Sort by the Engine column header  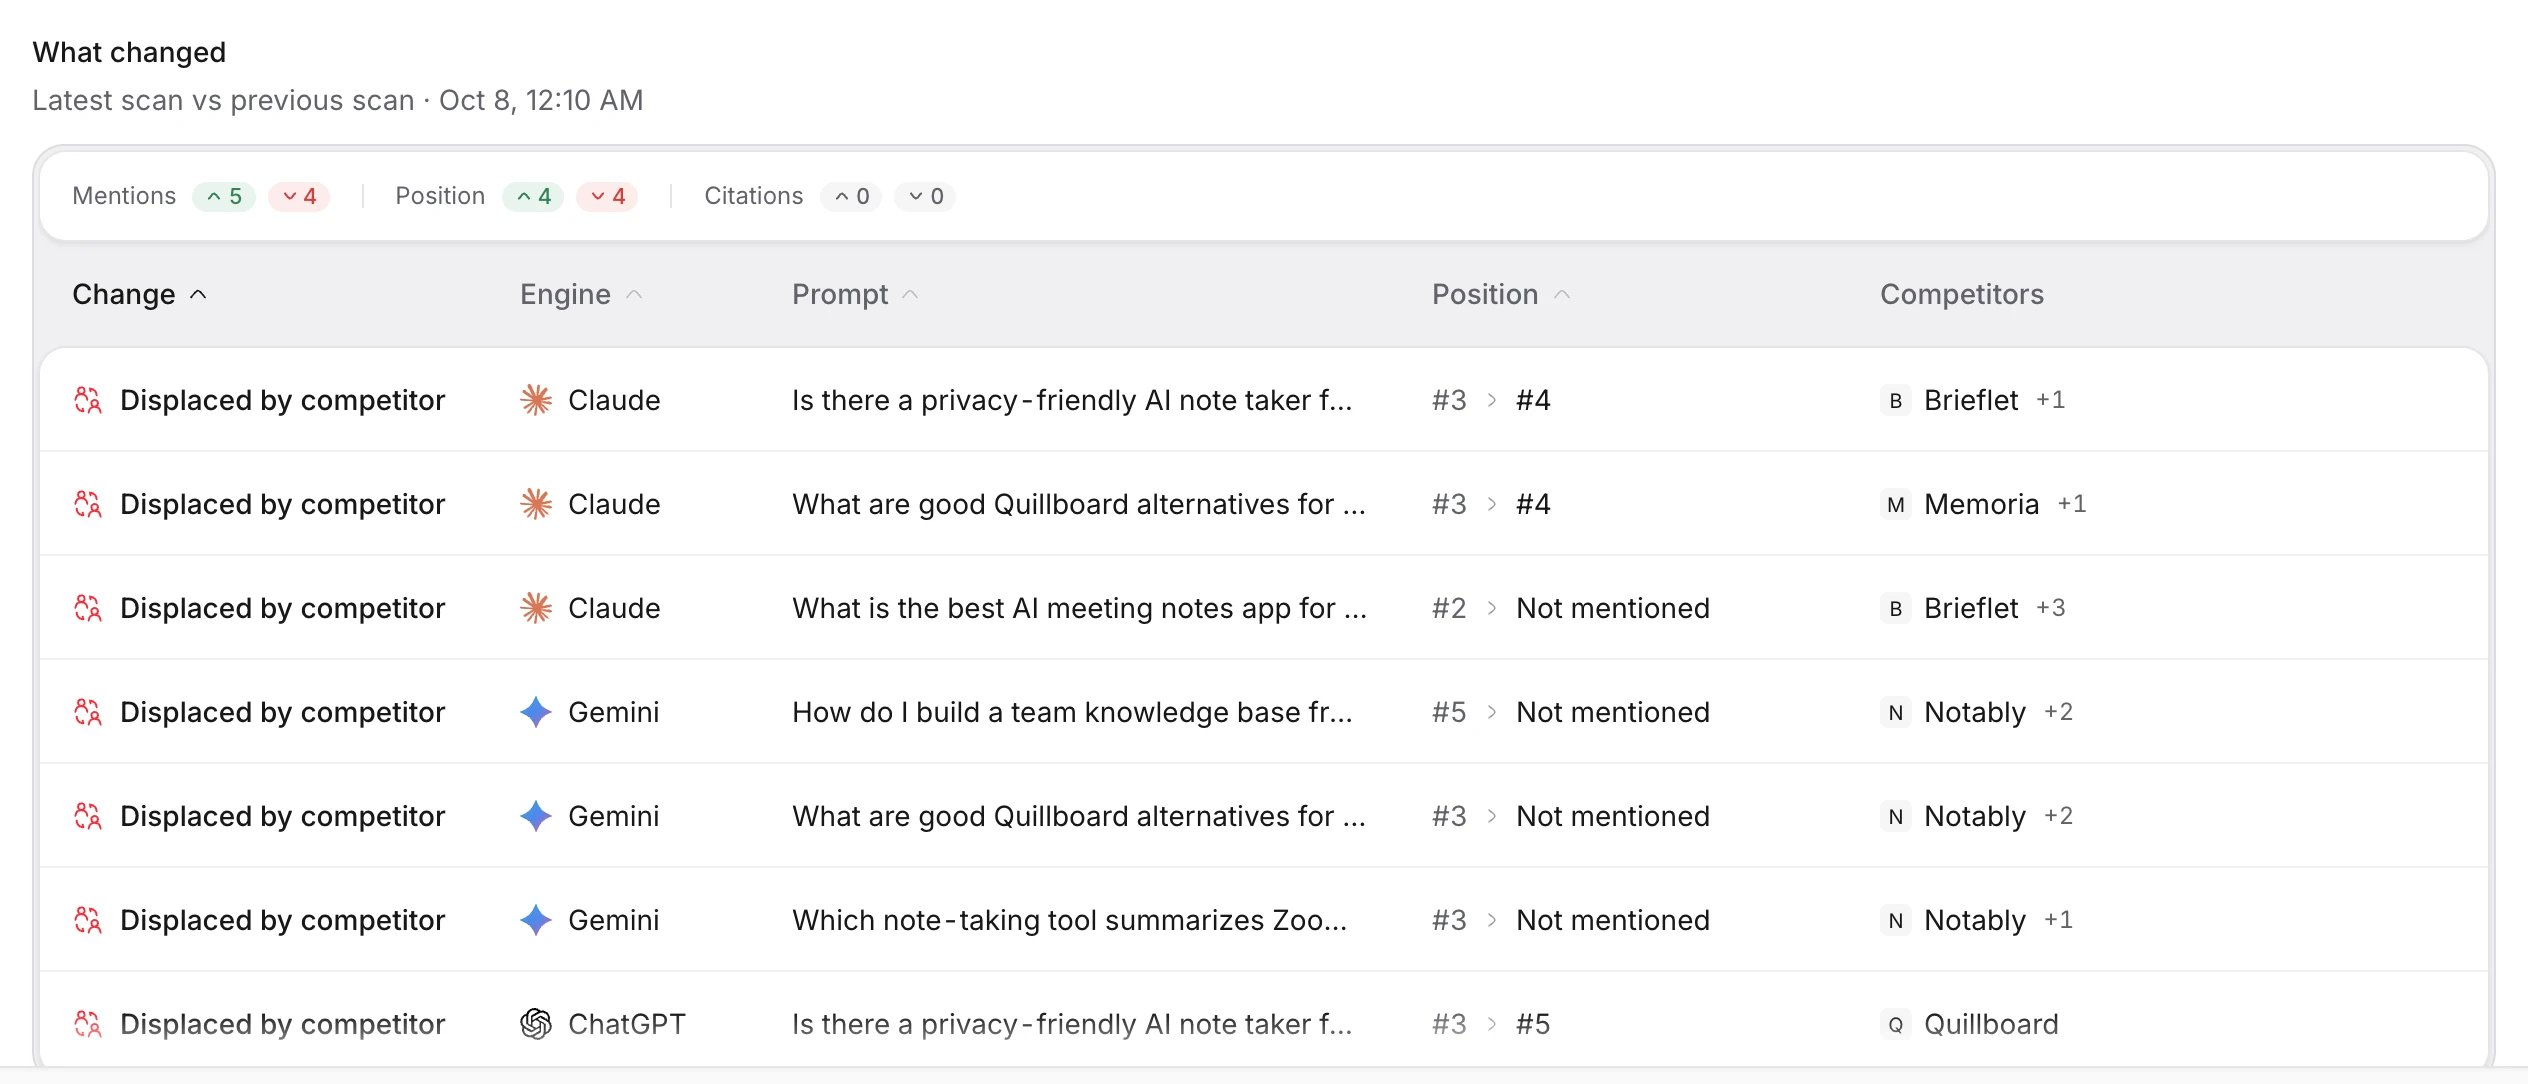[581, 294]
